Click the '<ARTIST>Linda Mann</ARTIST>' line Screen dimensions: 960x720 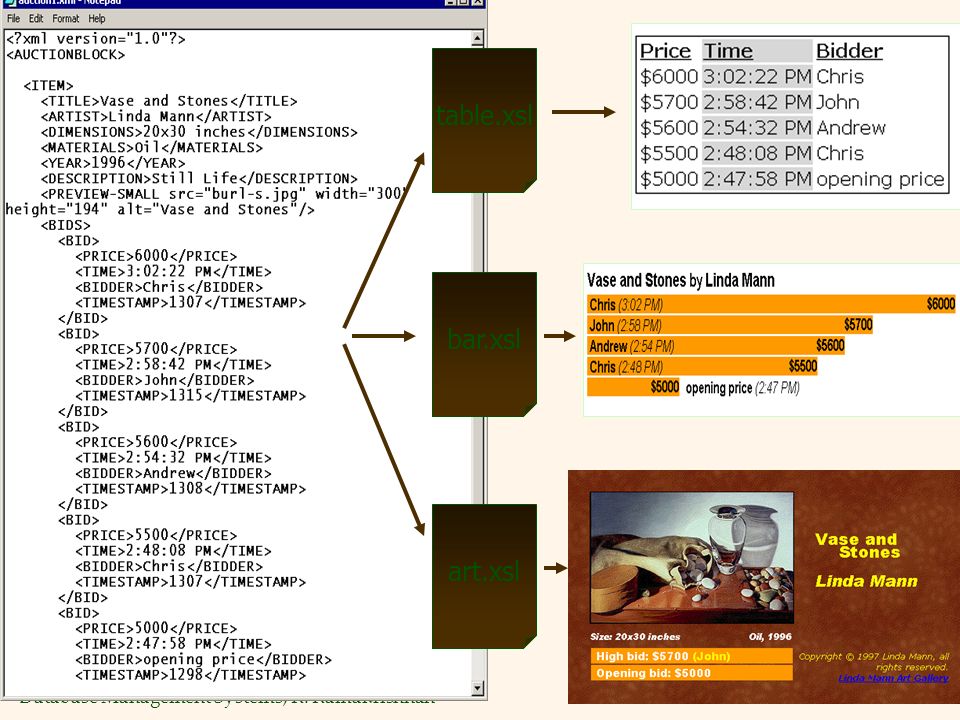click(x=156, y=116)
